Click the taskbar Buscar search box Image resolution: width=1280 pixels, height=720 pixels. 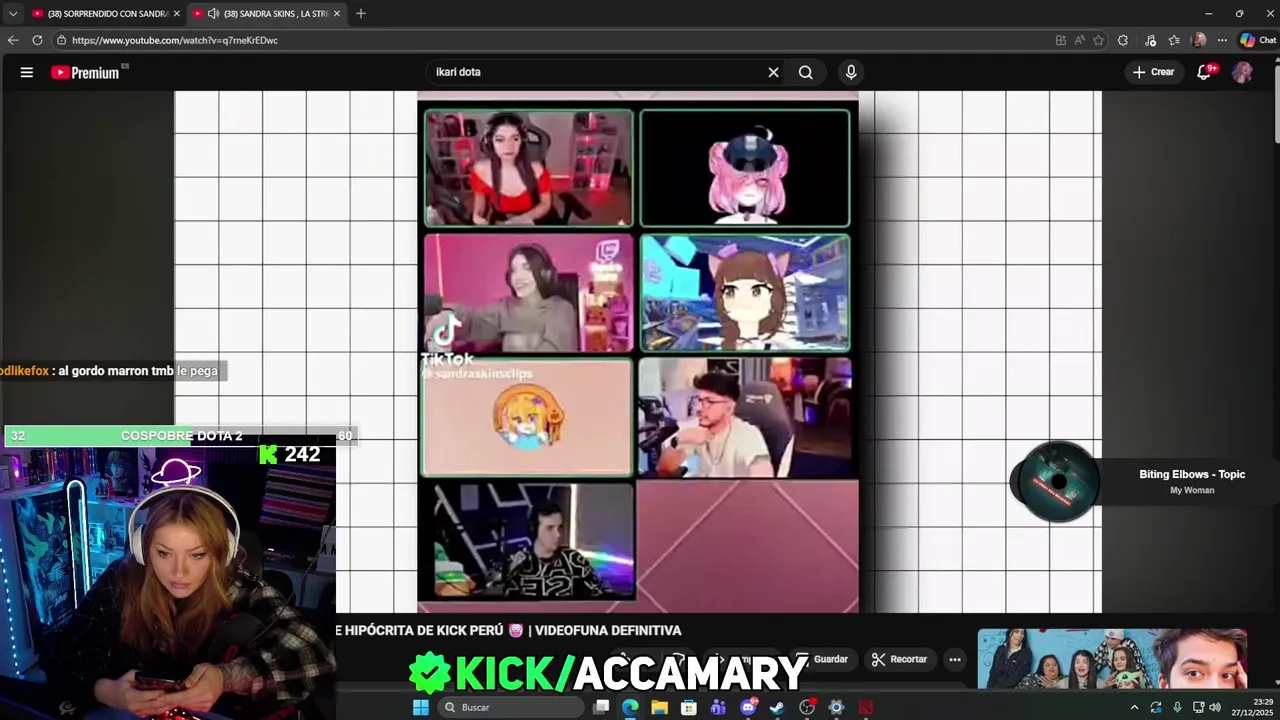[x=511, y=707]
